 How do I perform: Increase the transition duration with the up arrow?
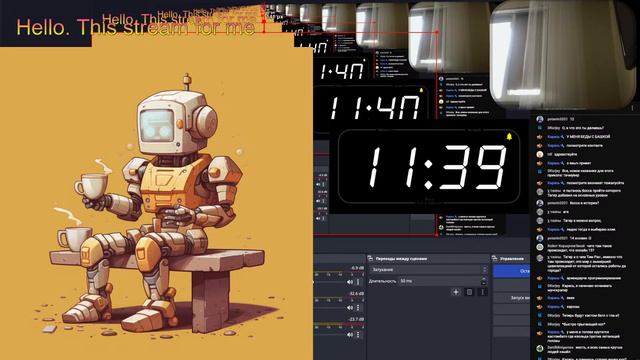coord(484,279)
